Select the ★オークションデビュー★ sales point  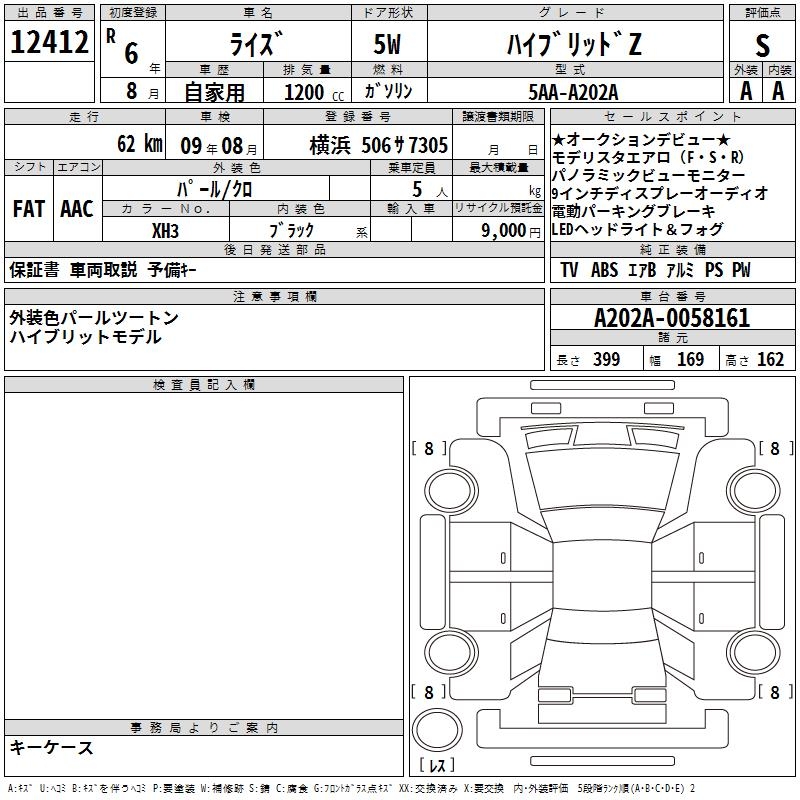point(641,139)
